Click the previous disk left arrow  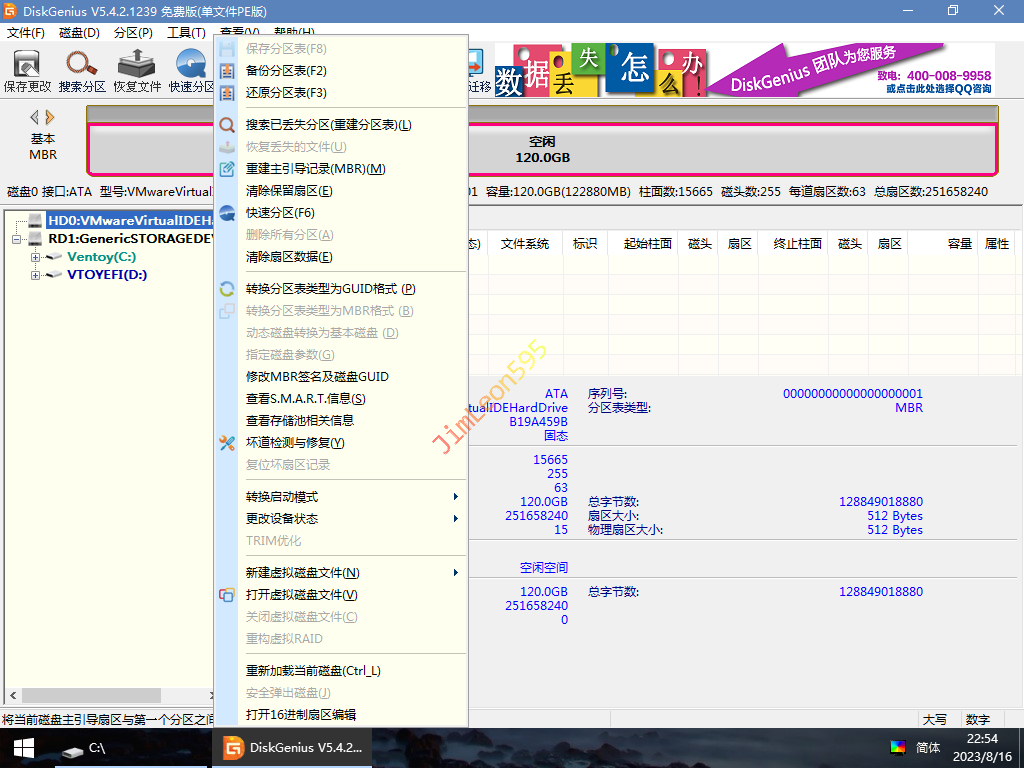click(x=34, y=117)
